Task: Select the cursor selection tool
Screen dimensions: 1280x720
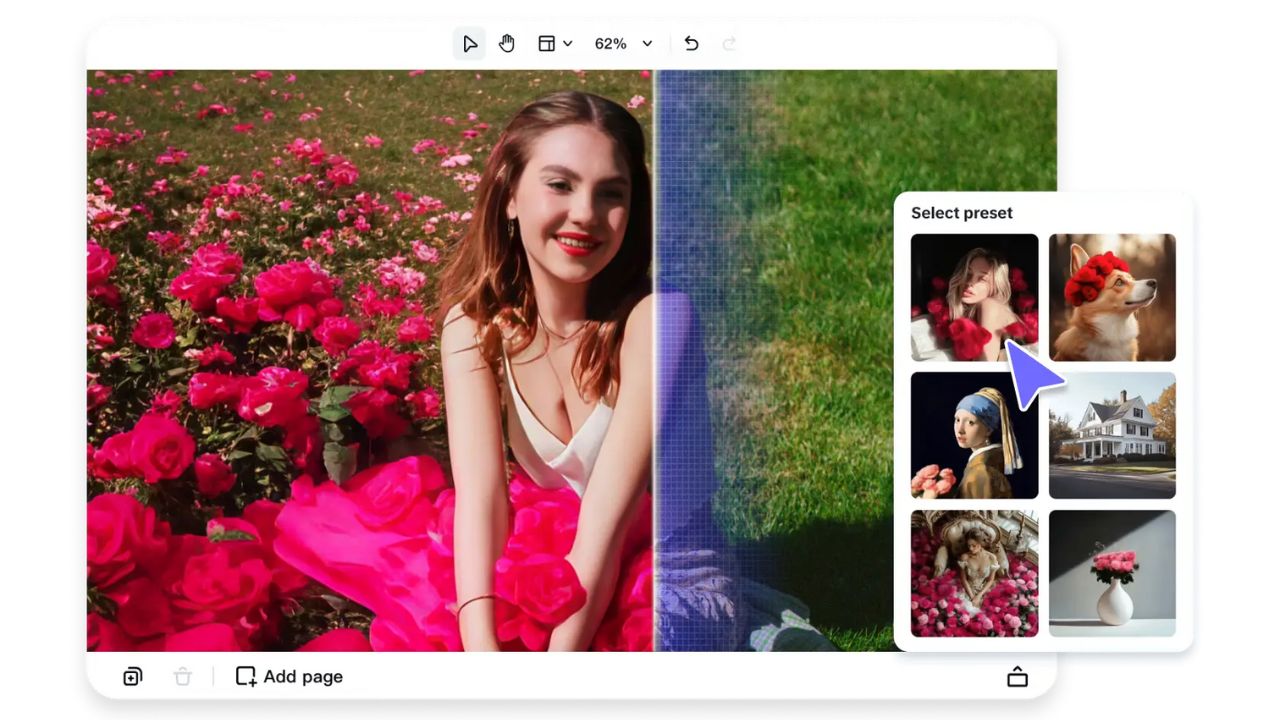Action: tap(470, 43)
